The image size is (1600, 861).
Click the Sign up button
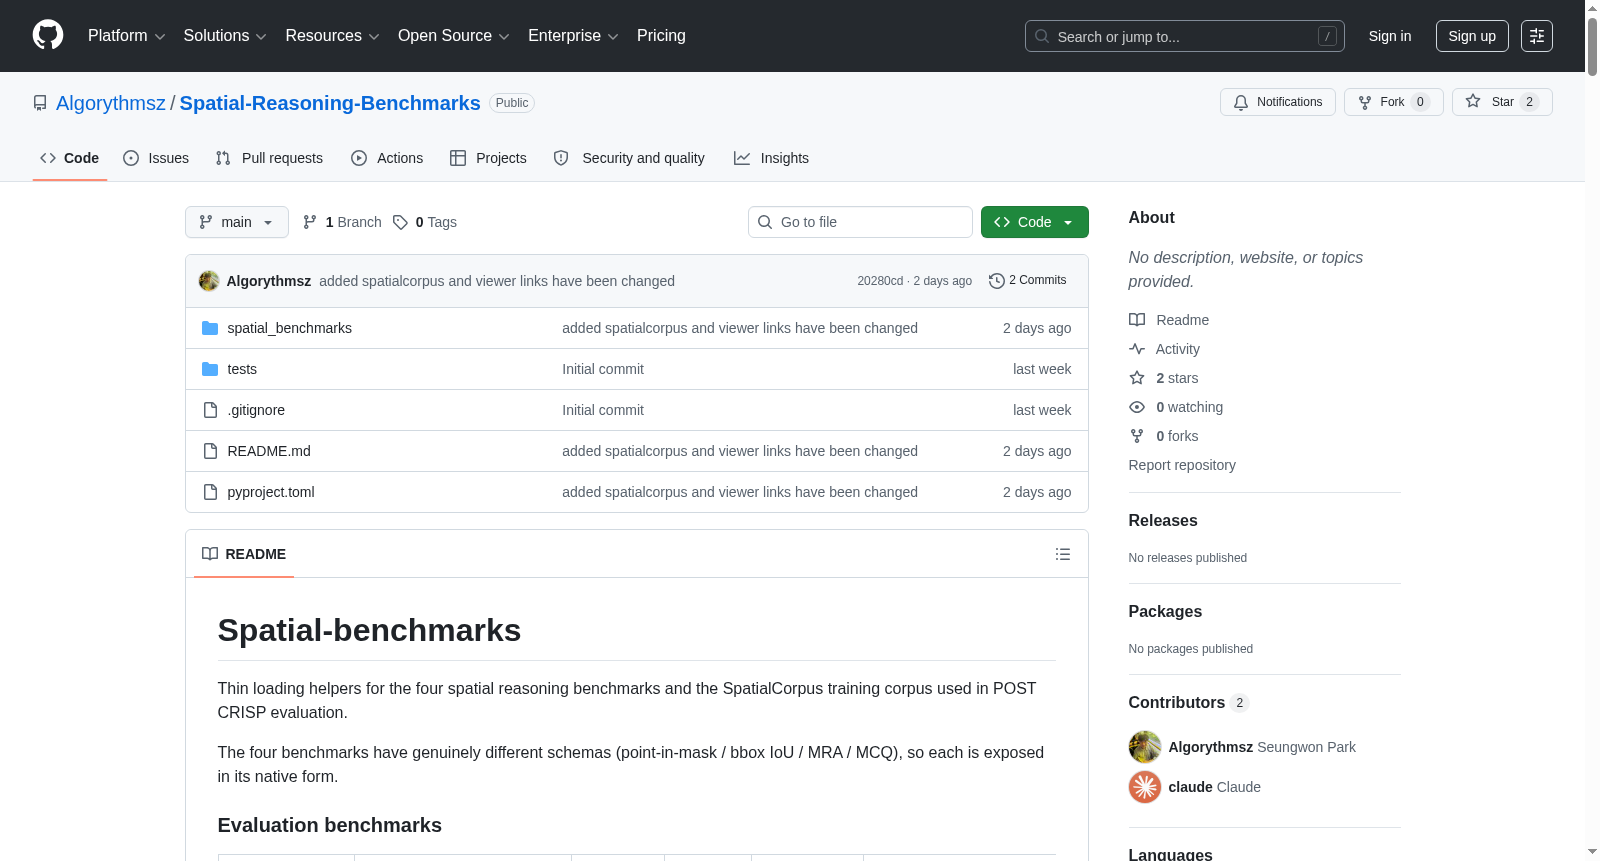tap(1472, 36)
